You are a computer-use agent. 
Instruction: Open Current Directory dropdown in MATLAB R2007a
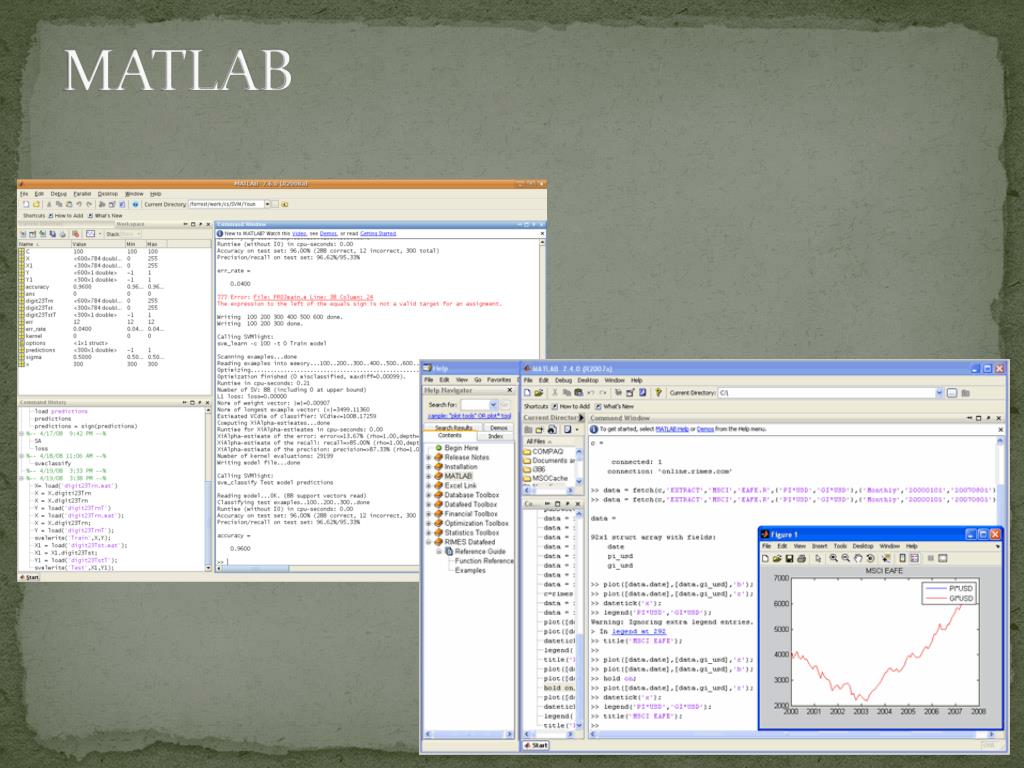click(x=939, y=392)
